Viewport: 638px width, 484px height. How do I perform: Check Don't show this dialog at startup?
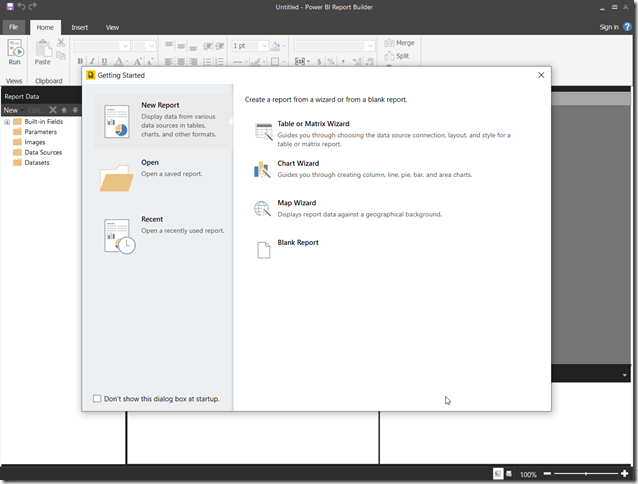pyautogui.click(x=97, y=399)
